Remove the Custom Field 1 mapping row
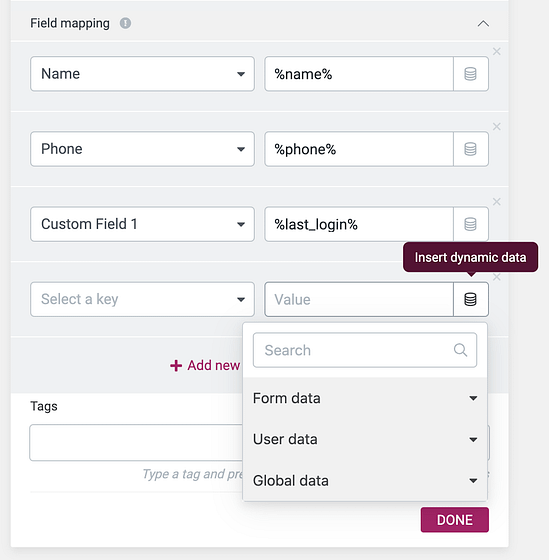 click(496, 202)
